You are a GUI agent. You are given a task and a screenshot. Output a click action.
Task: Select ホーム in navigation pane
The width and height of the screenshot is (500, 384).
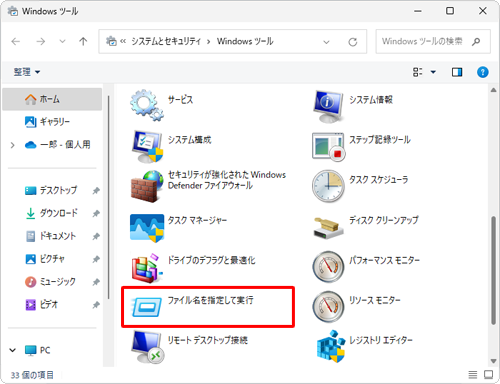click(52, 99)
